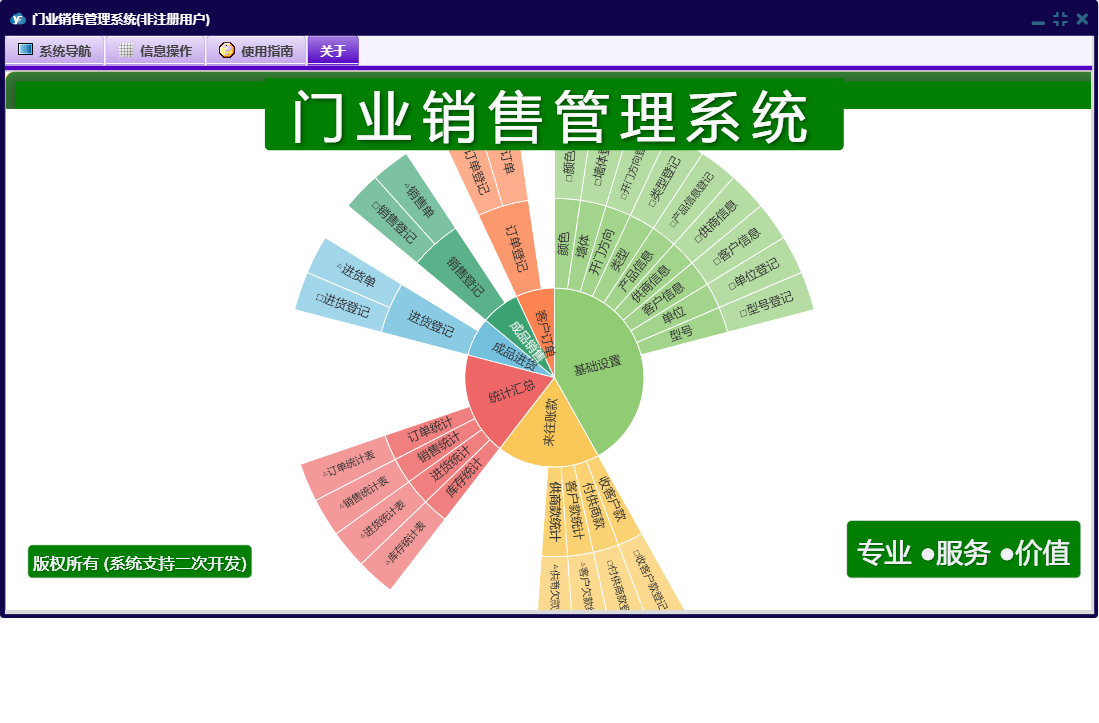Open the 类型 middle-ring segment

(x=619, y=261)
